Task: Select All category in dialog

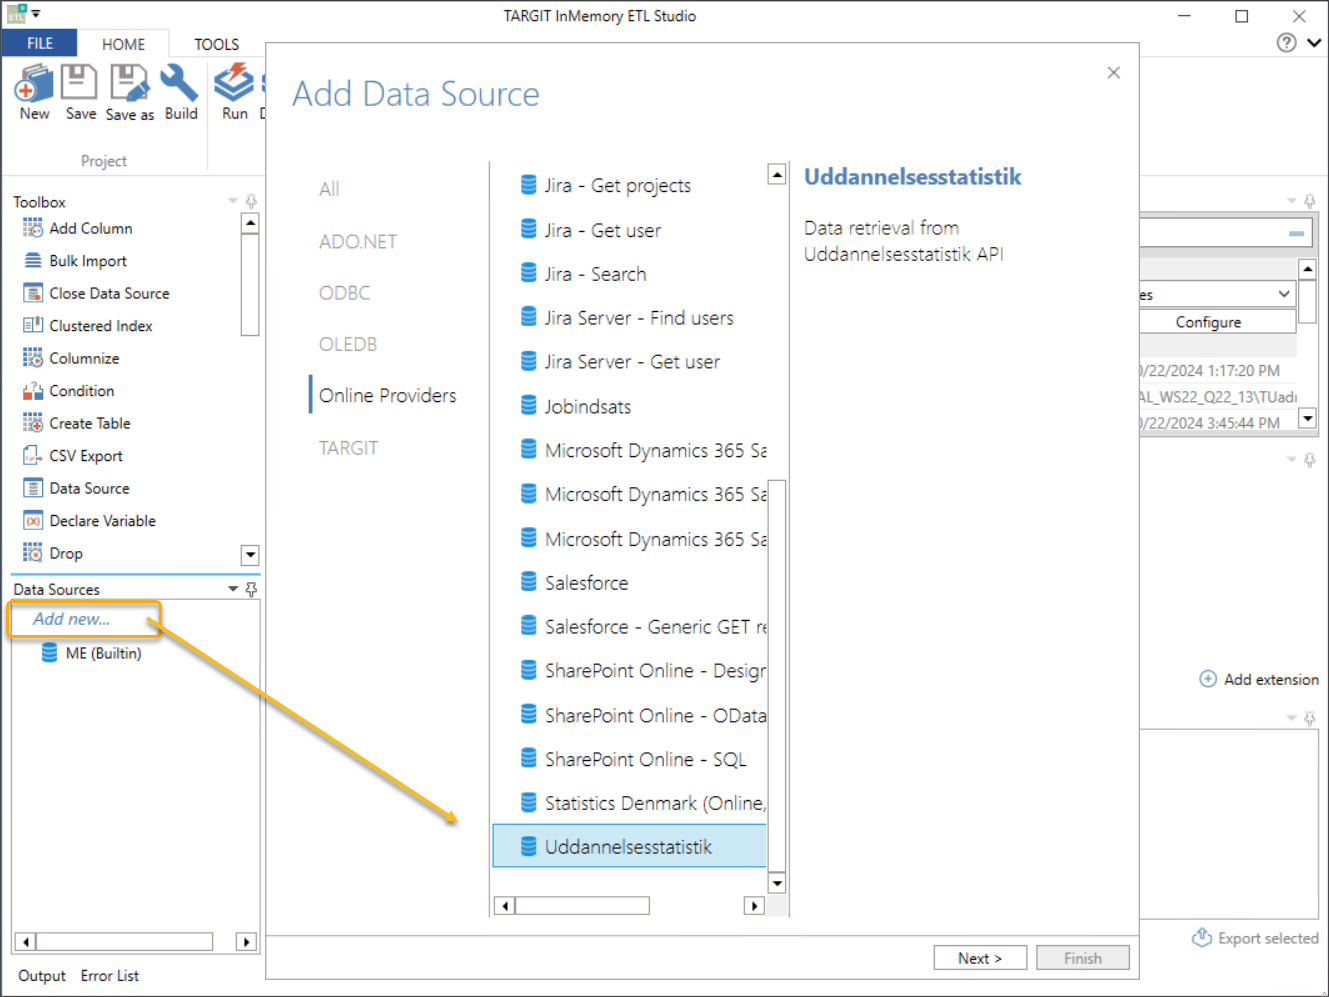Action: (x=329, y=189)
